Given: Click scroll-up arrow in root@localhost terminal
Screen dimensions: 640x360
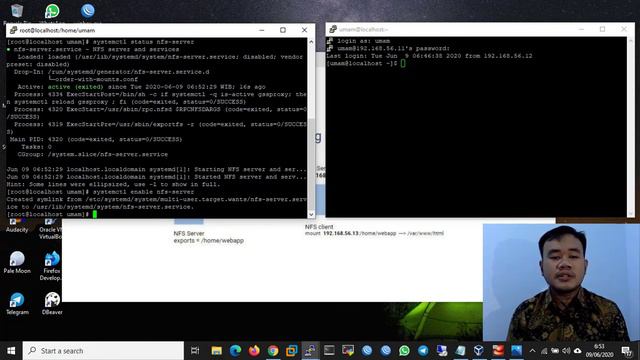Looking at the screenshot, I should (x=311, y=42).
